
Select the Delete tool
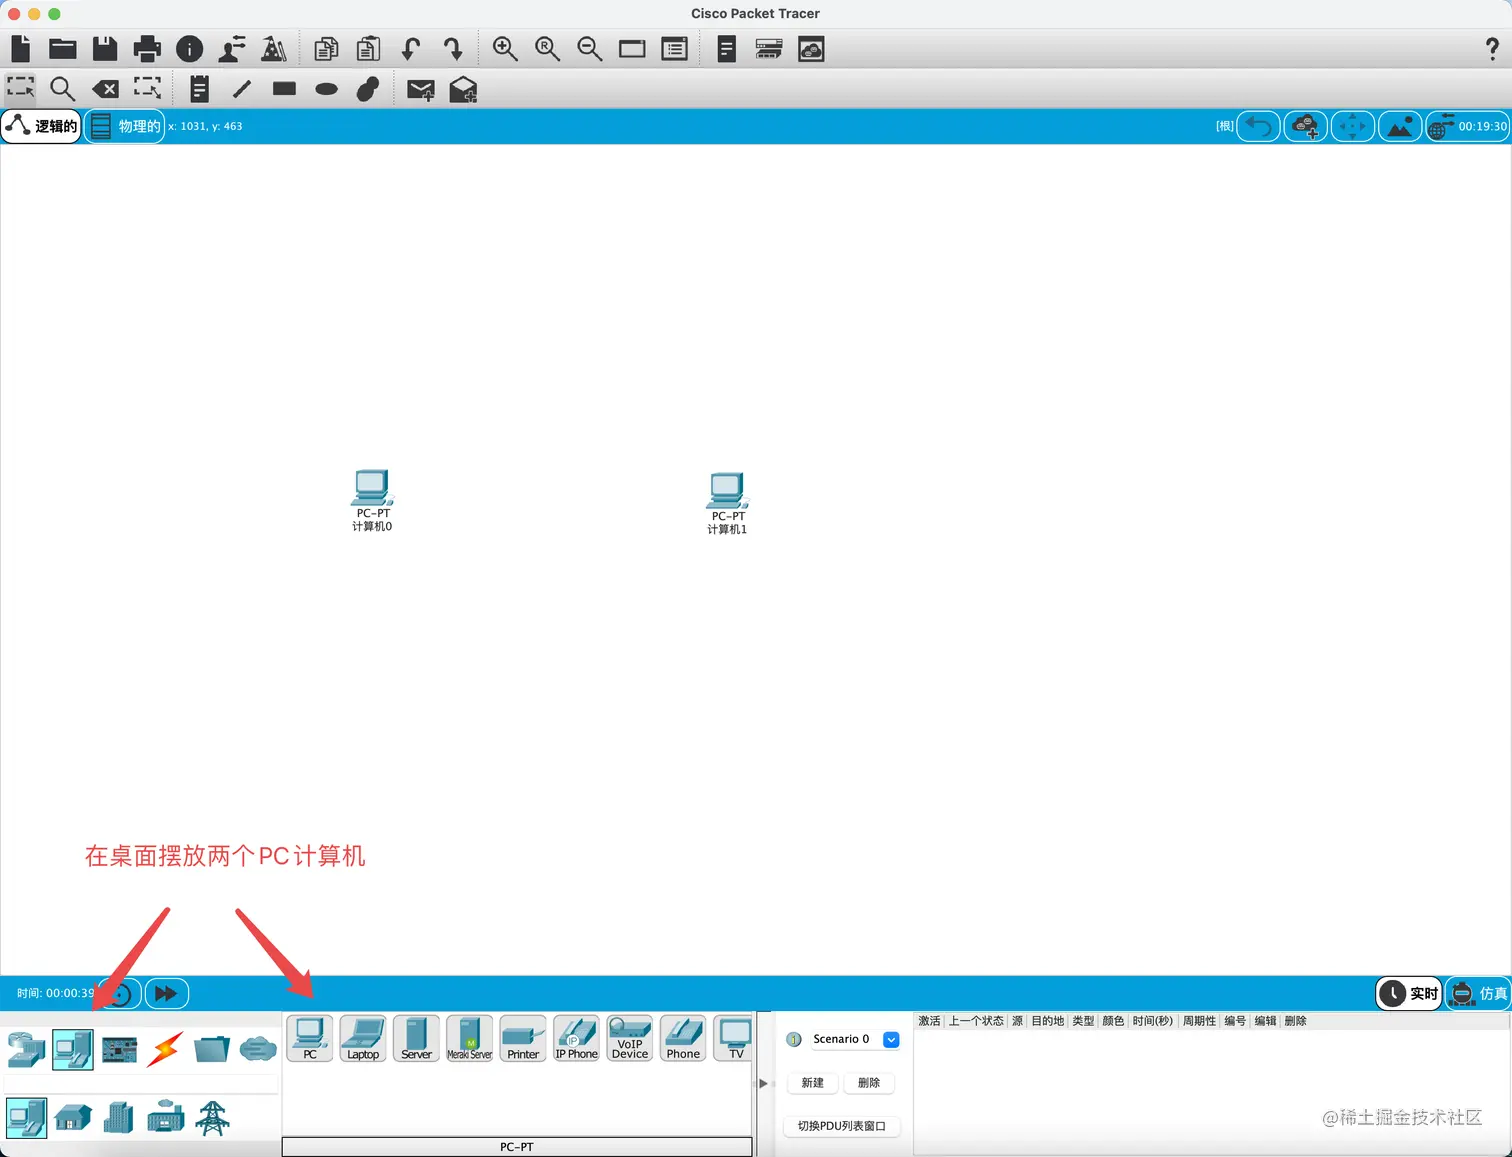pyautogui.click(x=105, y=89)
